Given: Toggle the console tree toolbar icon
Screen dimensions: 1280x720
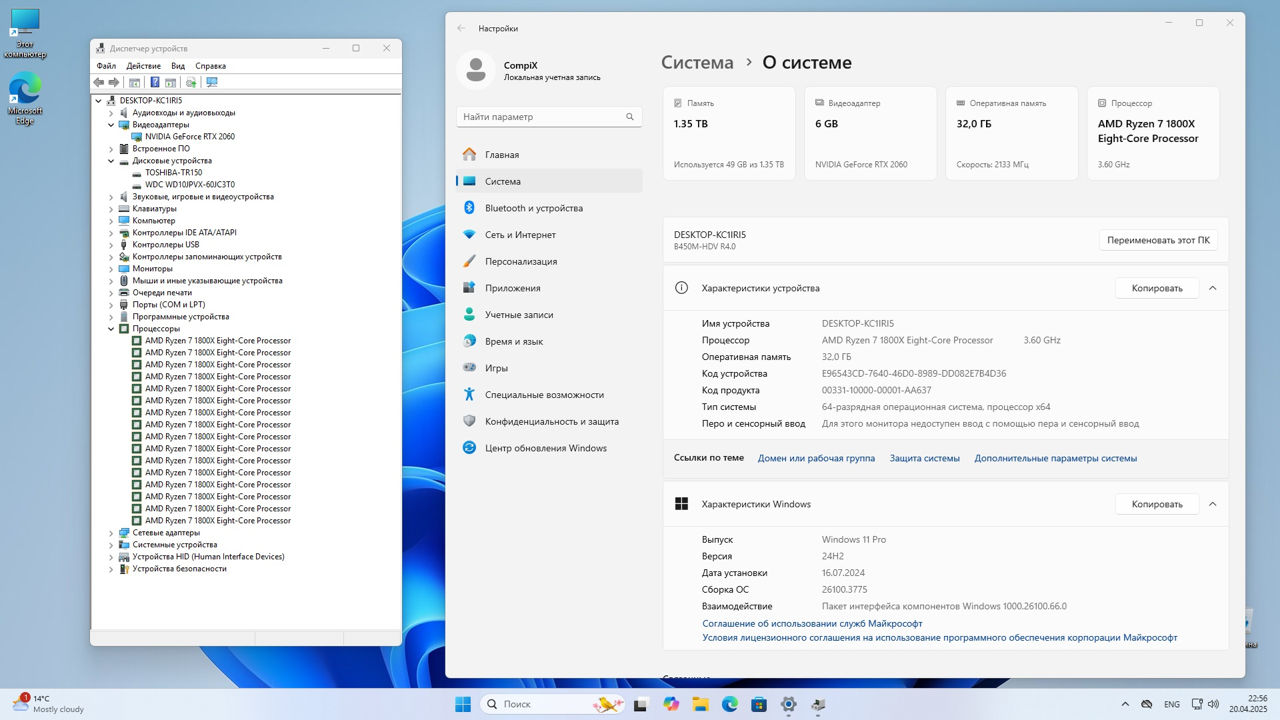Looking at the screenshot, I should [x=135, y=82].
